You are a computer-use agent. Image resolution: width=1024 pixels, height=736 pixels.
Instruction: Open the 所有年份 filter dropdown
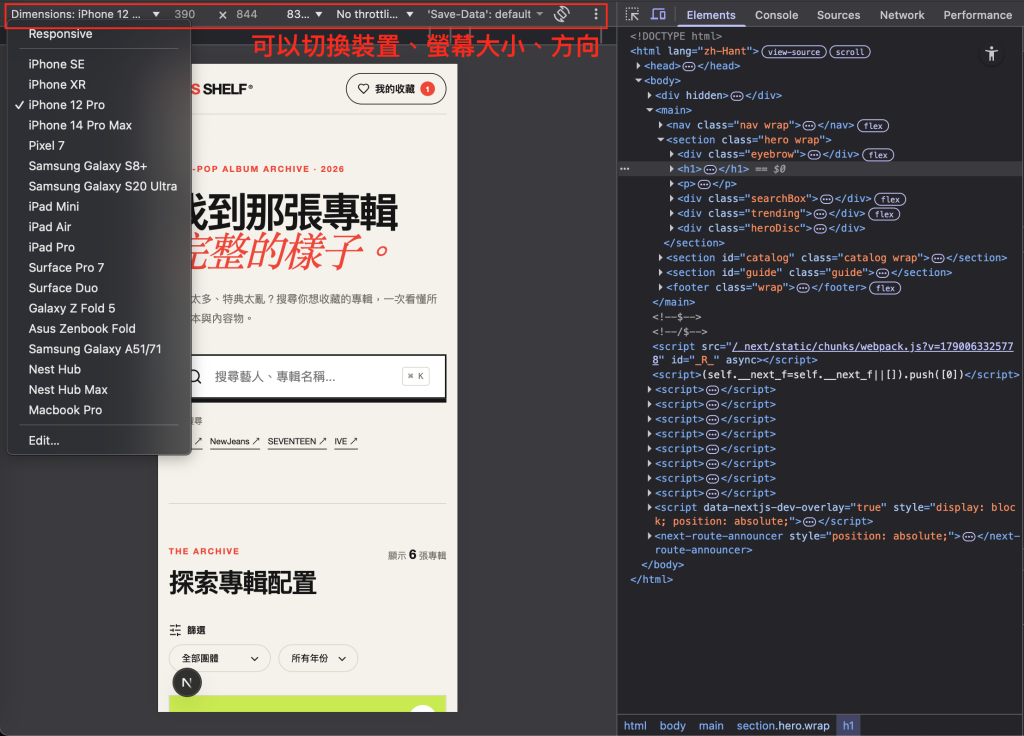pyautogui.click(x=318, y=658)
